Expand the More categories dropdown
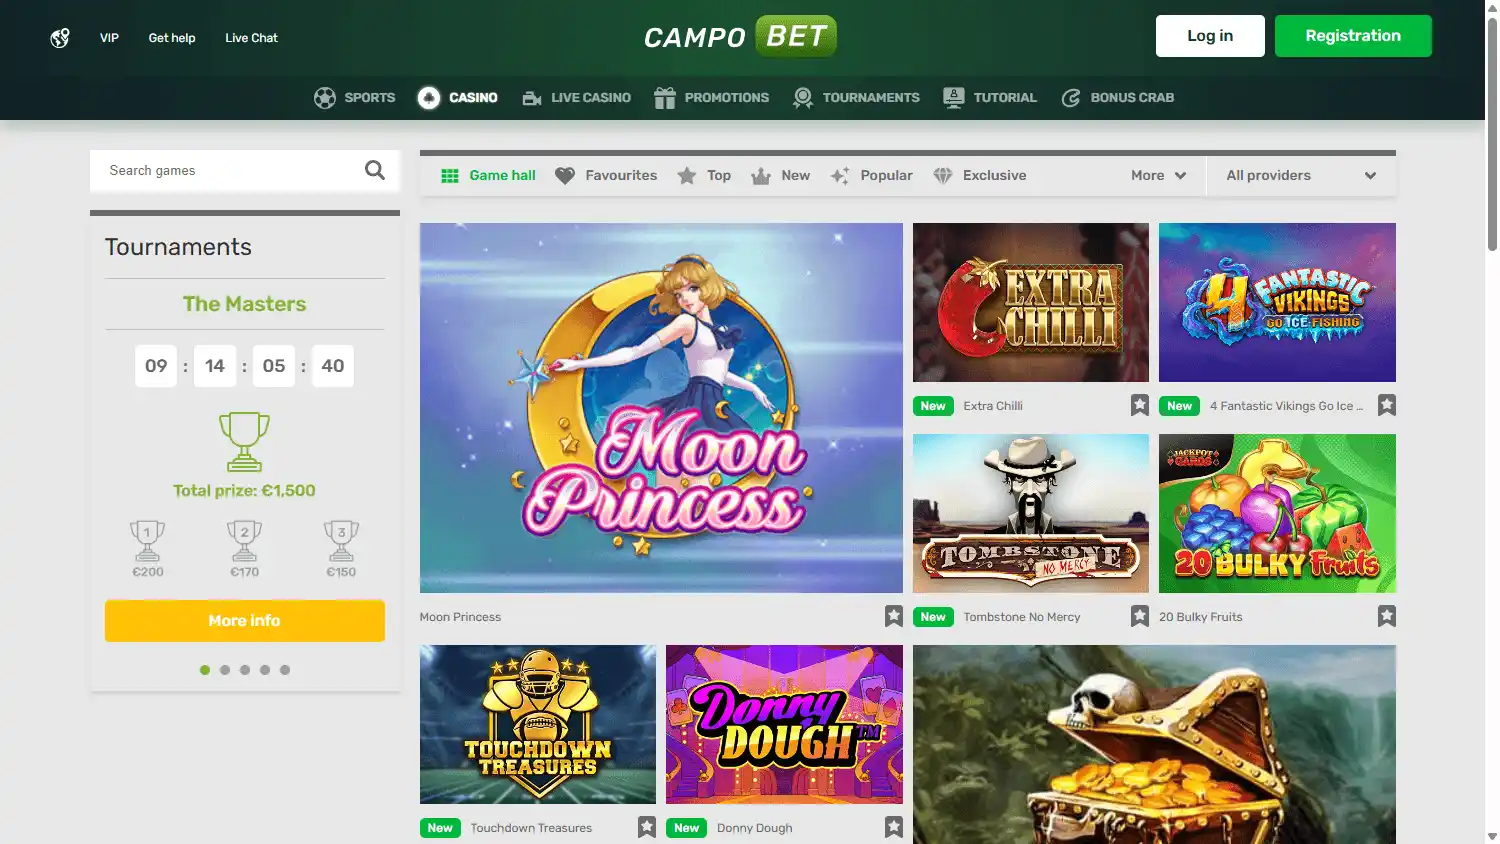 tap(1159, 176)
